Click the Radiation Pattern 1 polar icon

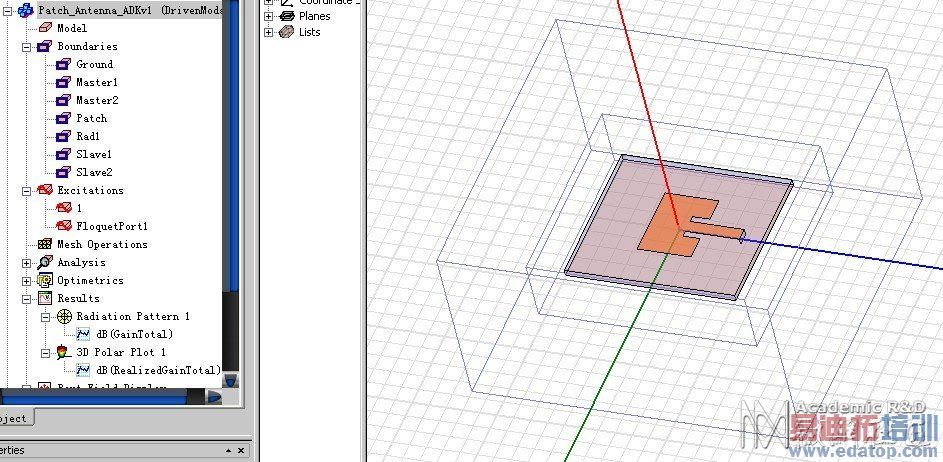64,316
